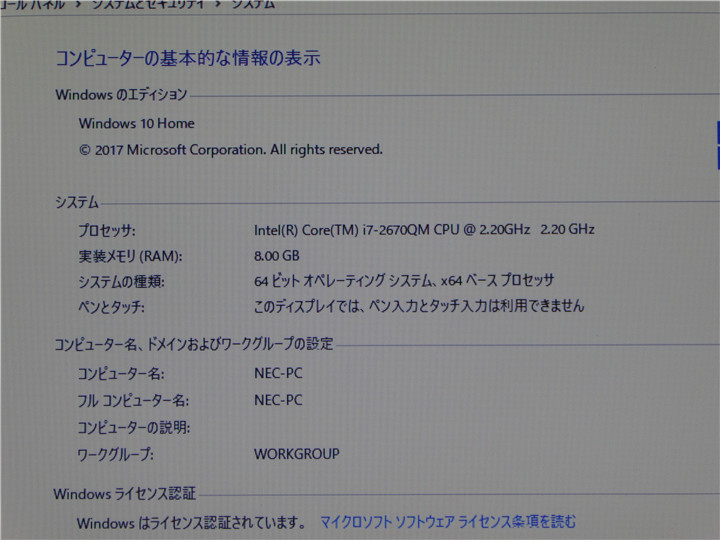Click the コンピューター名、ドメインおよびワークグループの設定 header
The width and height of the screenshot is (720, 540).
(x=194, y=344)
